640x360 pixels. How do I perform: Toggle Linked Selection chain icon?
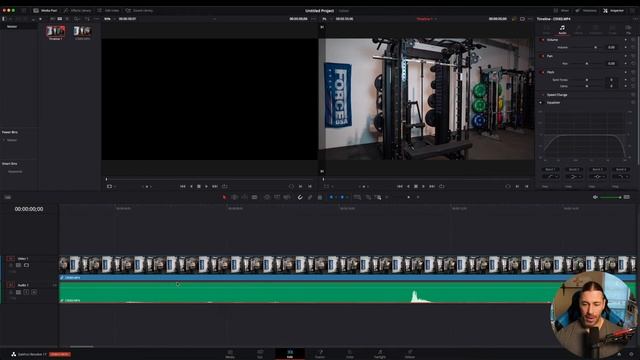[310, 198]
